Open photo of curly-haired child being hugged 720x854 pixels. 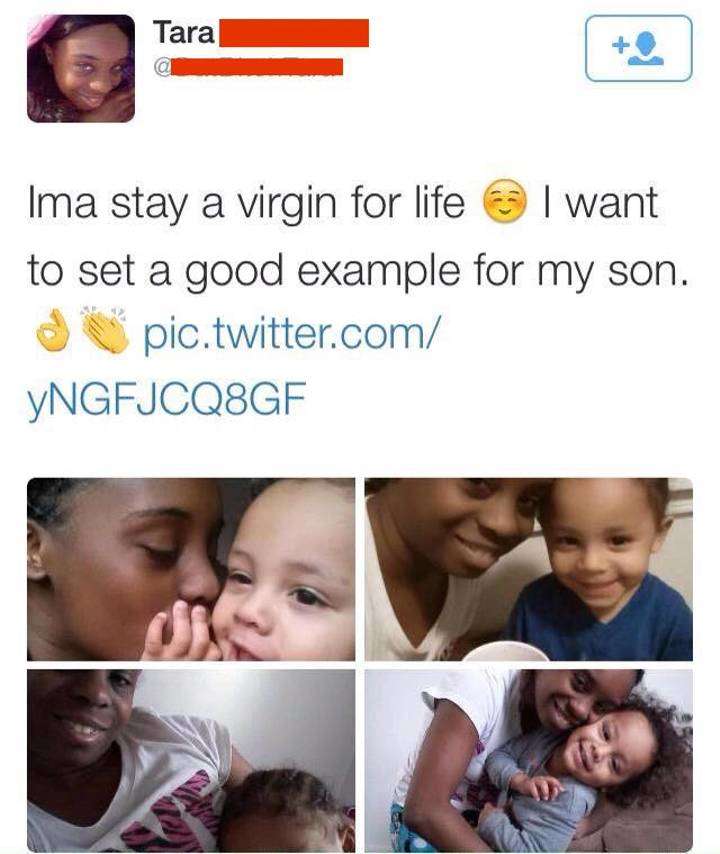529,761
